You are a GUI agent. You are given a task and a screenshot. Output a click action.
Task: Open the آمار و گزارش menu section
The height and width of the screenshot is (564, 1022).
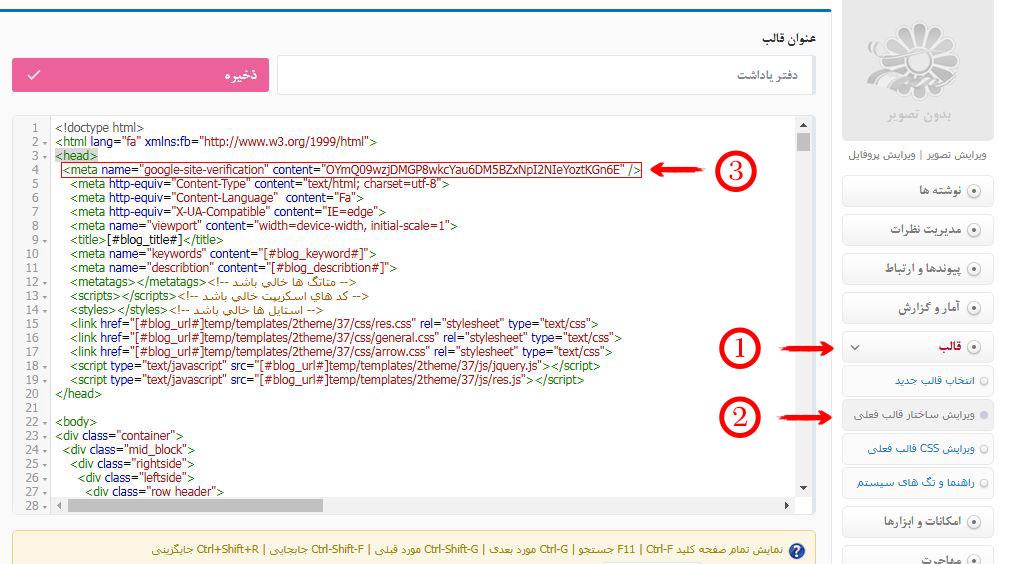(x=918, y=308)
